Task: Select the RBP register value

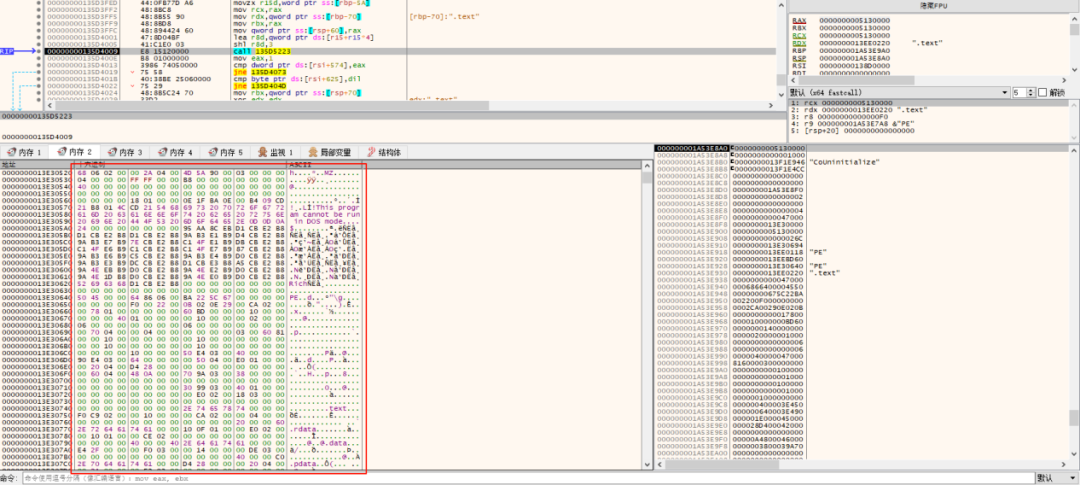Action: [854, 50]
